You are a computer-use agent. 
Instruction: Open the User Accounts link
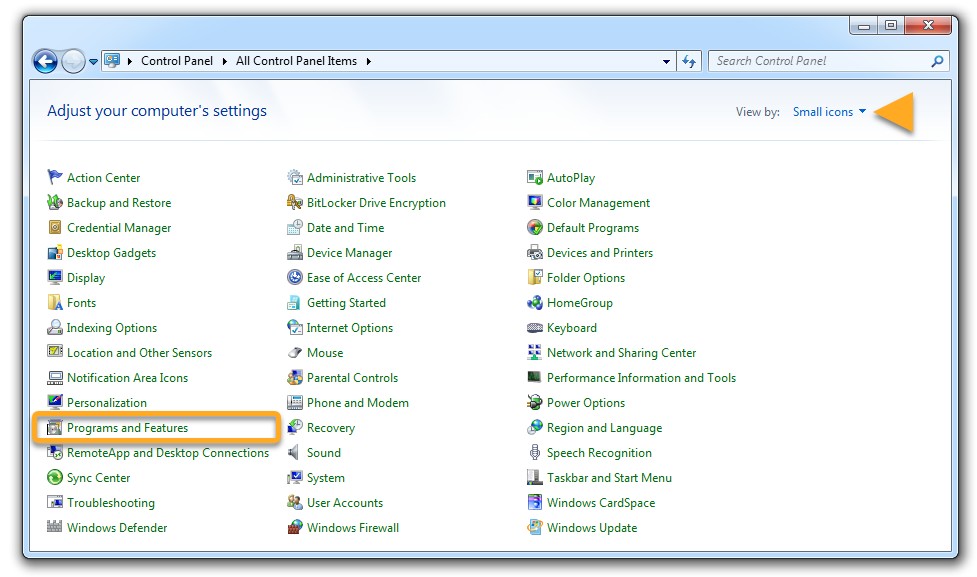344,503
